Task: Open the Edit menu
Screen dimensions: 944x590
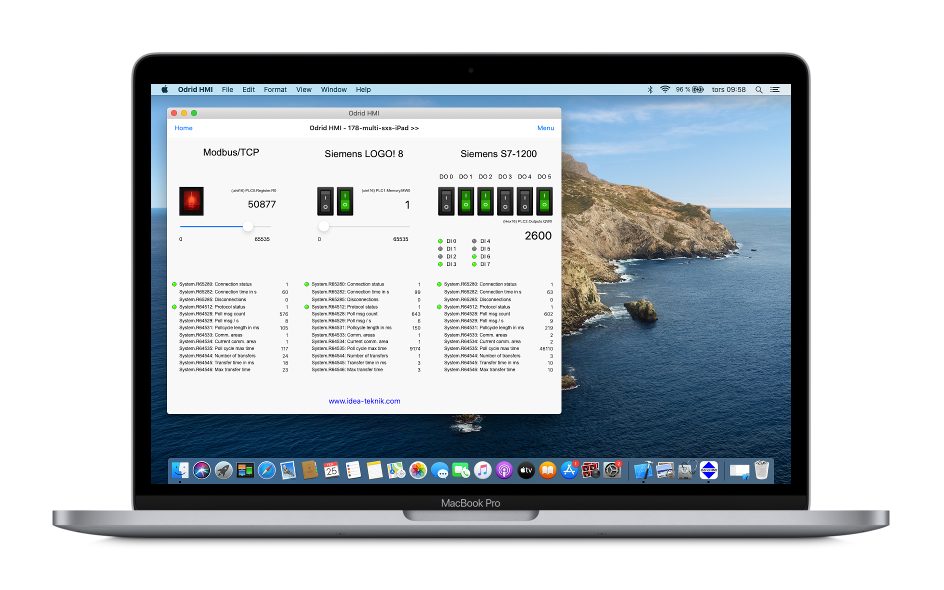Action: [x=249, y=90]
